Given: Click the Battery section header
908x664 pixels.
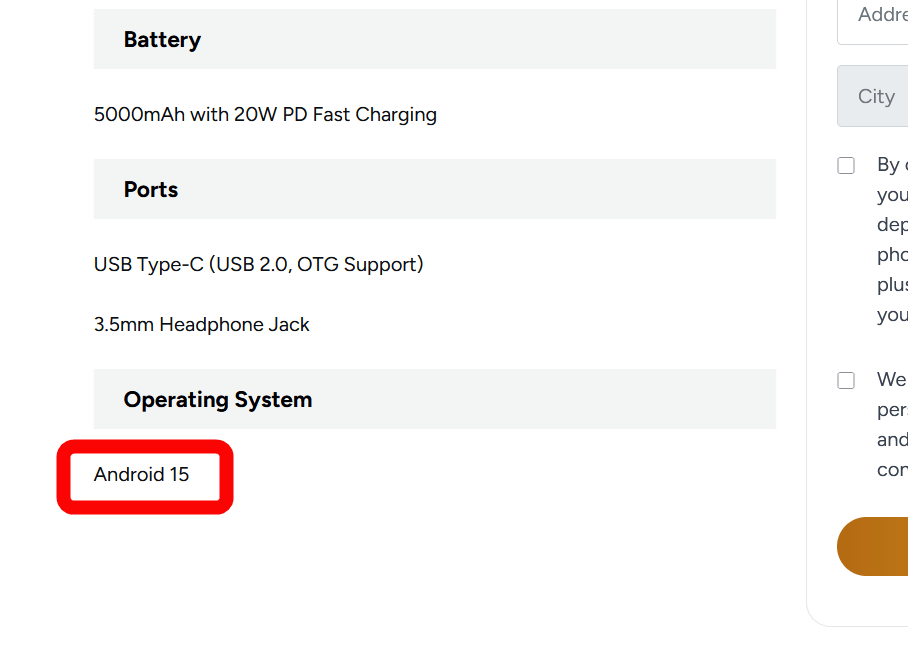Looking at the screenshot, I should pyautogui.click(x=435, y=40).
